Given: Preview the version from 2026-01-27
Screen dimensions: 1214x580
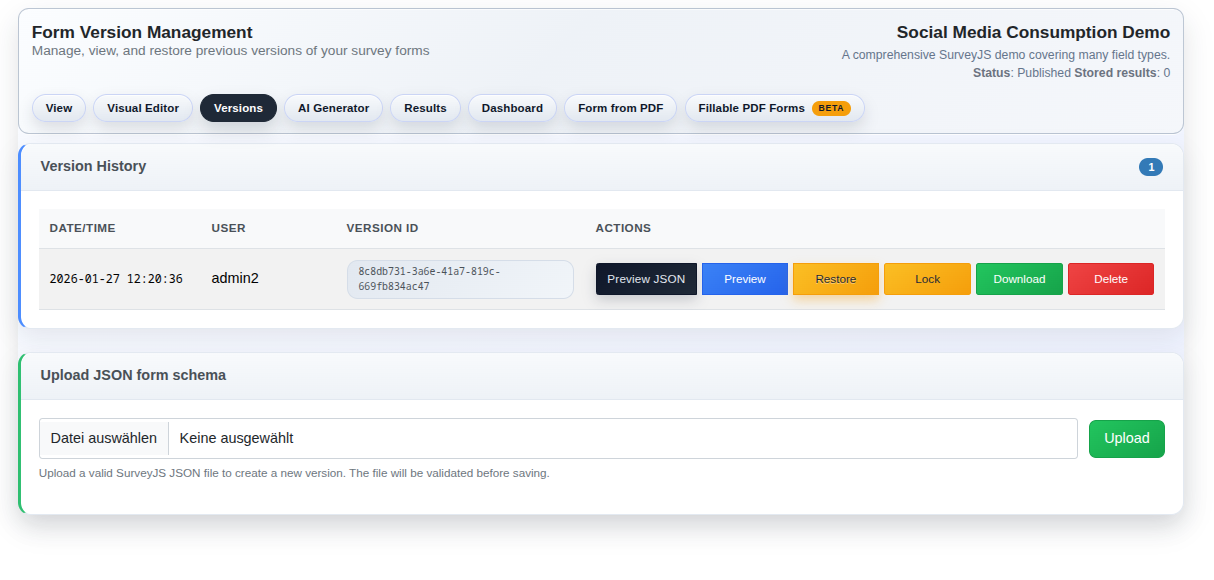Looking at the screenshot, I should tap(744, 279).
